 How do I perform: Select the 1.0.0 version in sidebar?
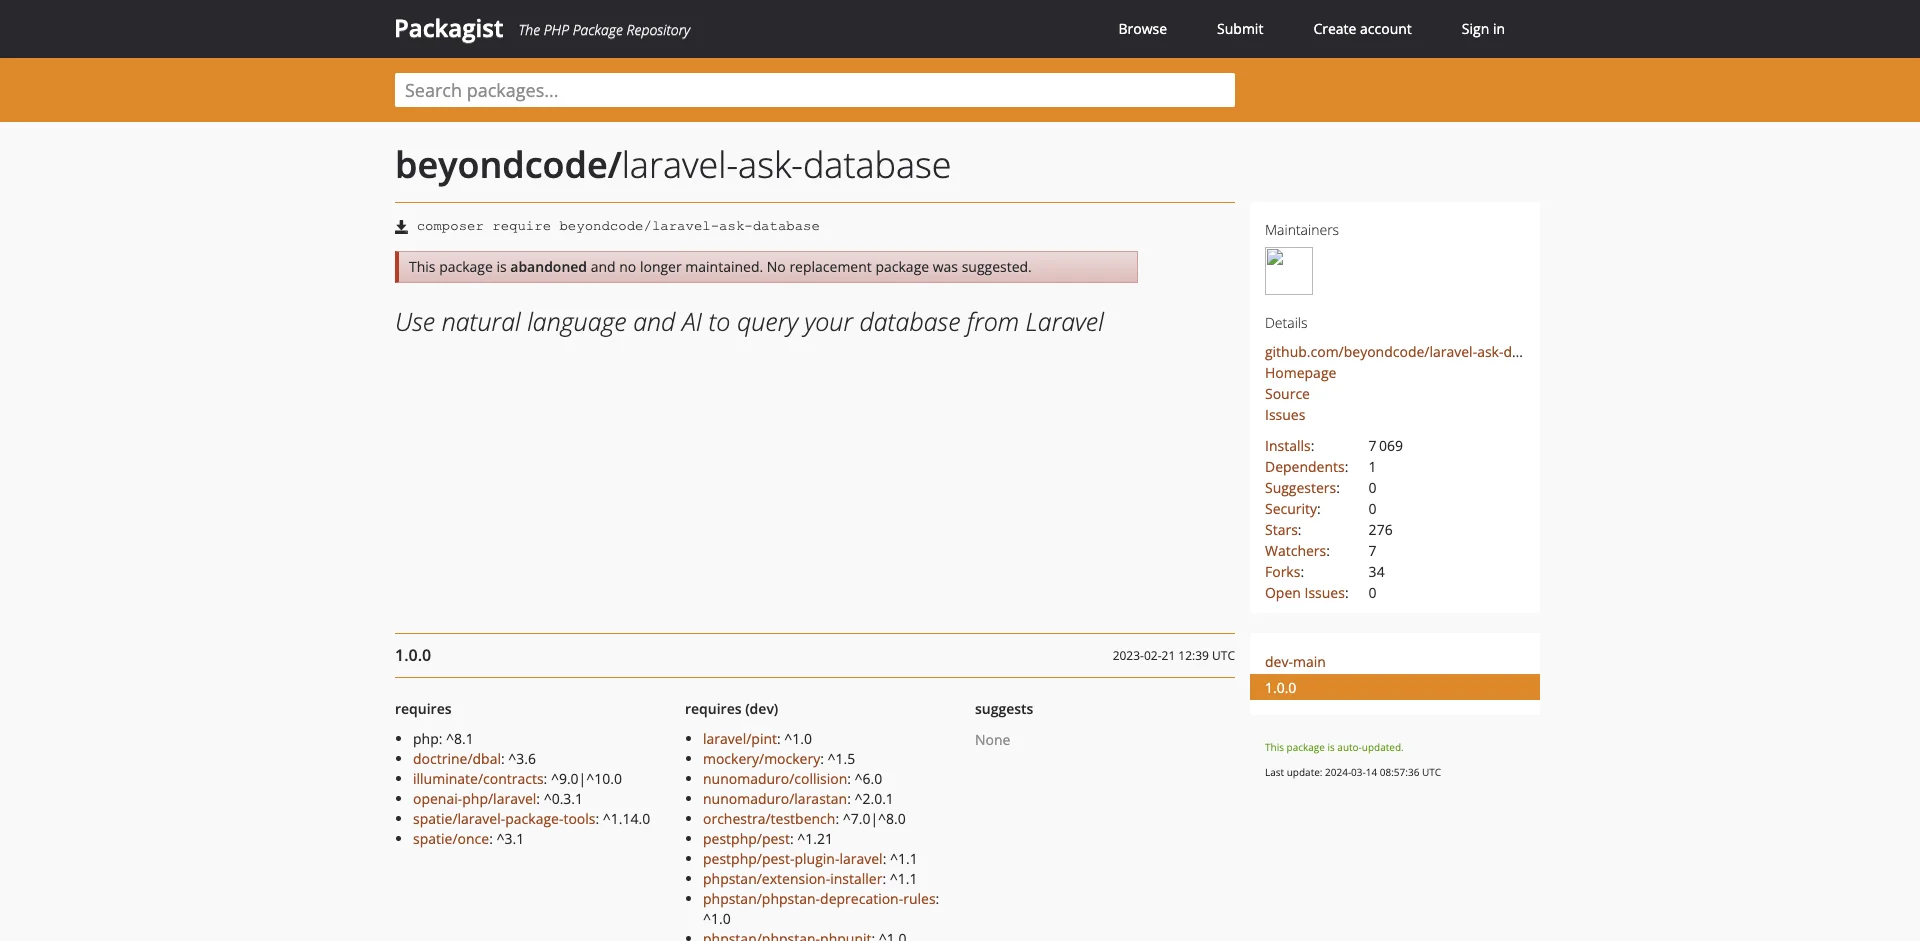pyautogui.click(x=1395, y=687)
